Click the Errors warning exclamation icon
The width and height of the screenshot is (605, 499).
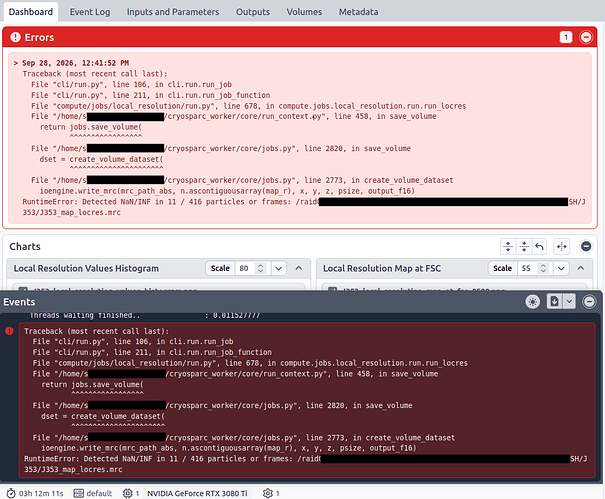pos(15,37)
